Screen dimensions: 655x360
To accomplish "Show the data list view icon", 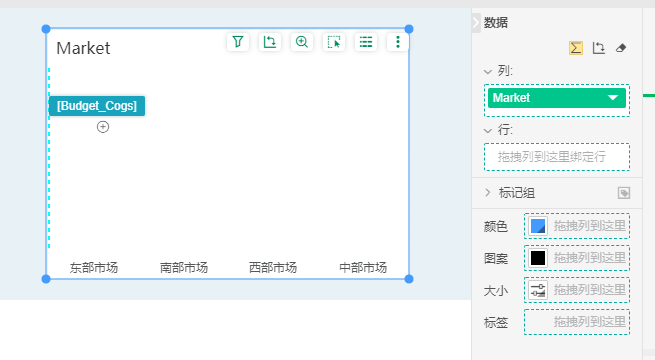I will coord(366,42).
